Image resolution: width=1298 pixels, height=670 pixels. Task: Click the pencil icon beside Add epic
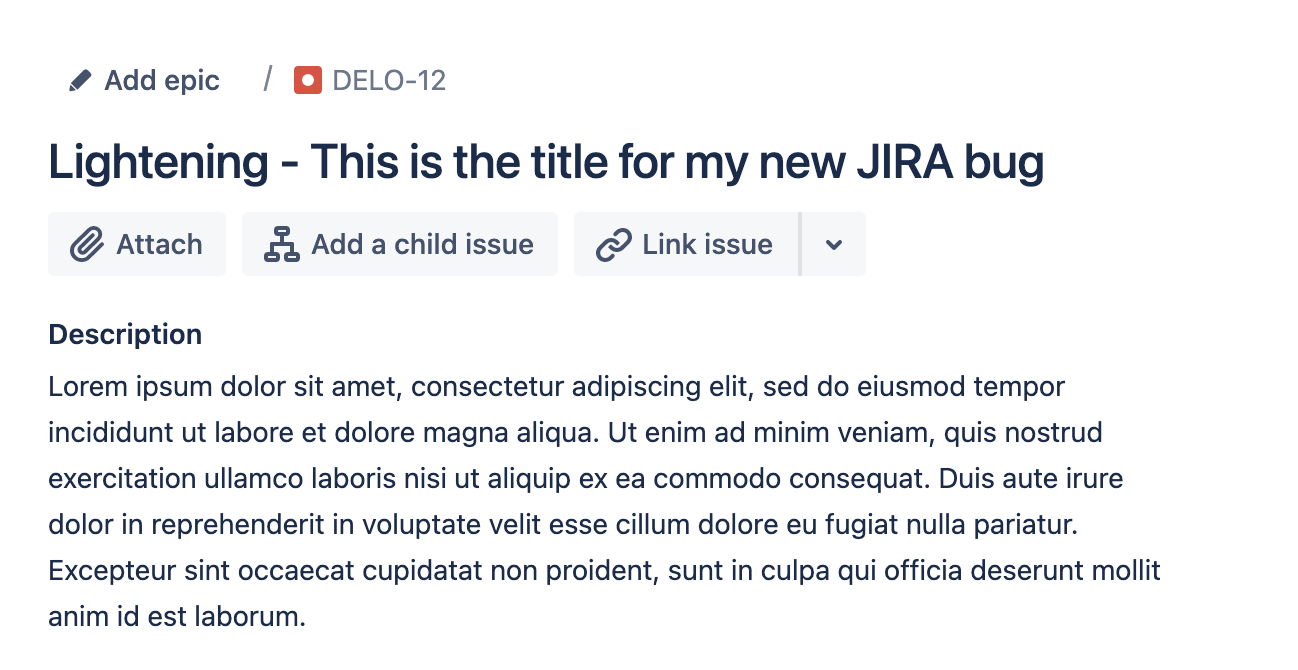pyautogui.click(x=80, y=80)
